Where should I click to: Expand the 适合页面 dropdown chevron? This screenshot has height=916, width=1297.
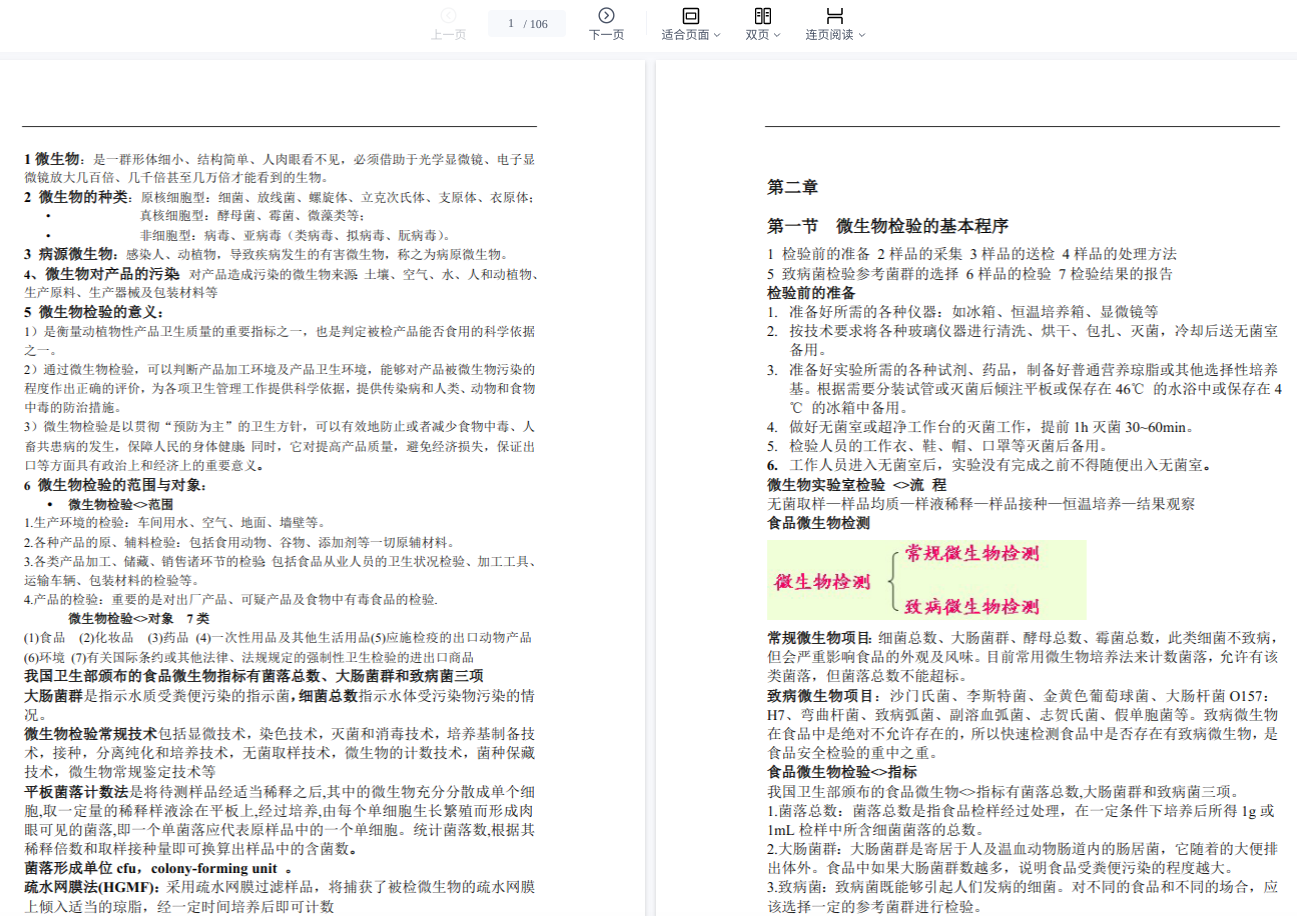[x=717, y=35]
